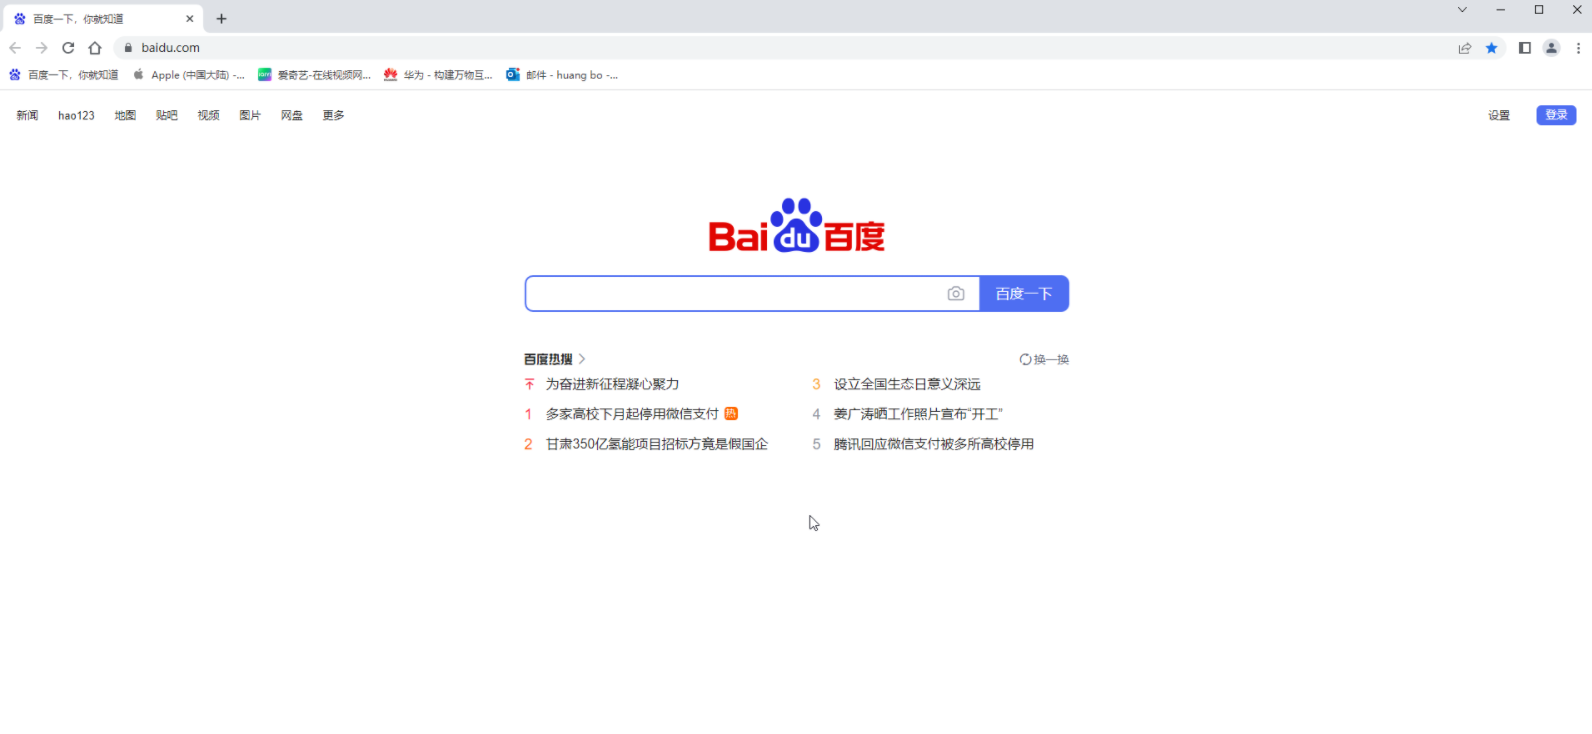Open hot topic 甘肃350亿氢能项目招标方竟是假国企

click(x=657, y=445)
